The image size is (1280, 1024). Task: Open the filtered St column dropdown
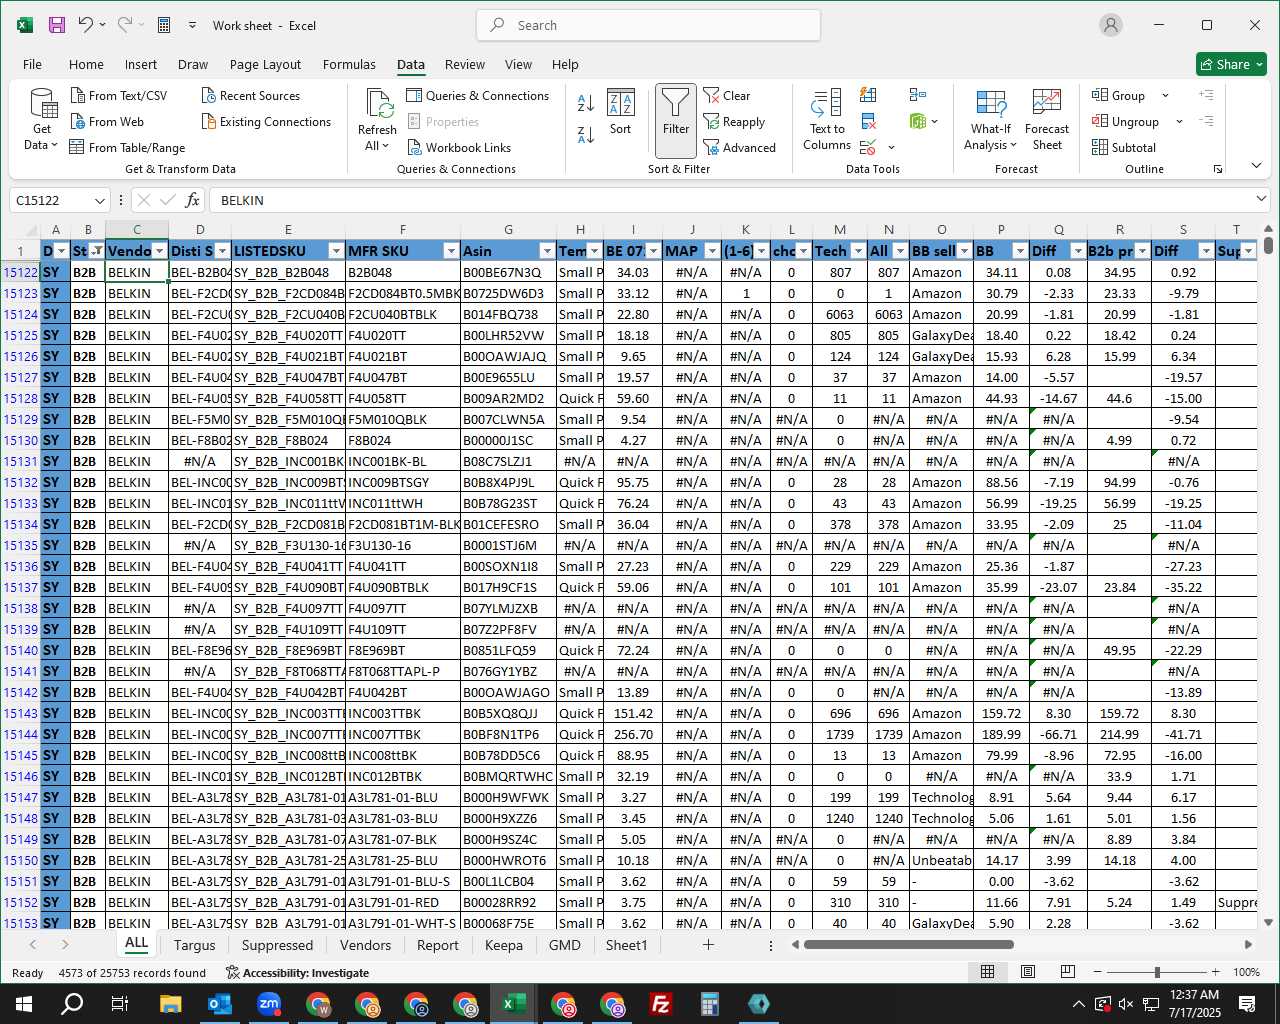click(x=96, y=251)
